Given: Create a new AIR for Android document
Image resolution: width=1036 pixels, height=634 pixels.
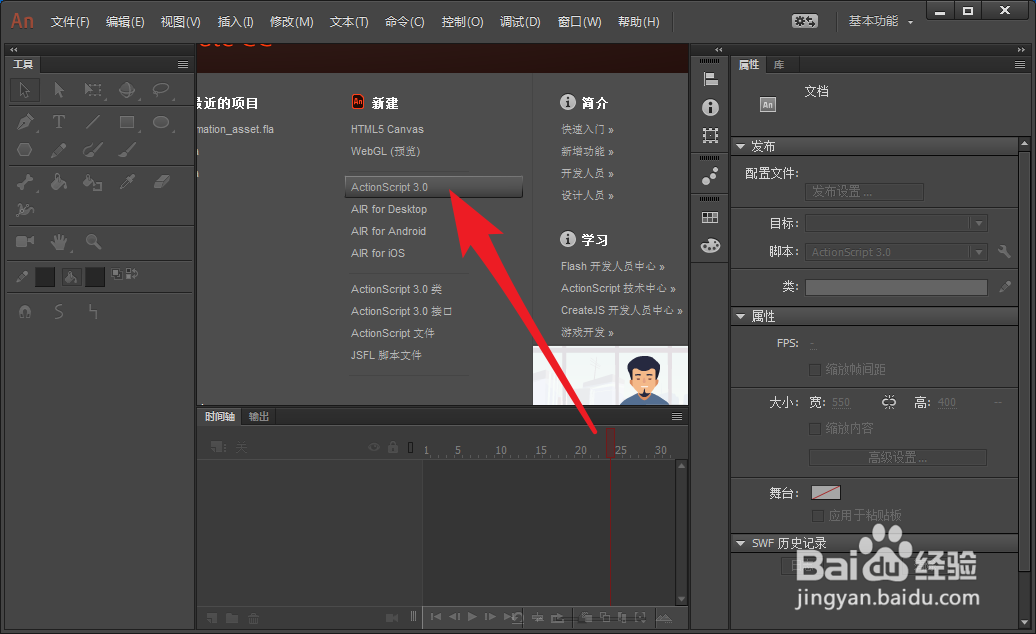Looking at the screenshot, I should point(388,231).
